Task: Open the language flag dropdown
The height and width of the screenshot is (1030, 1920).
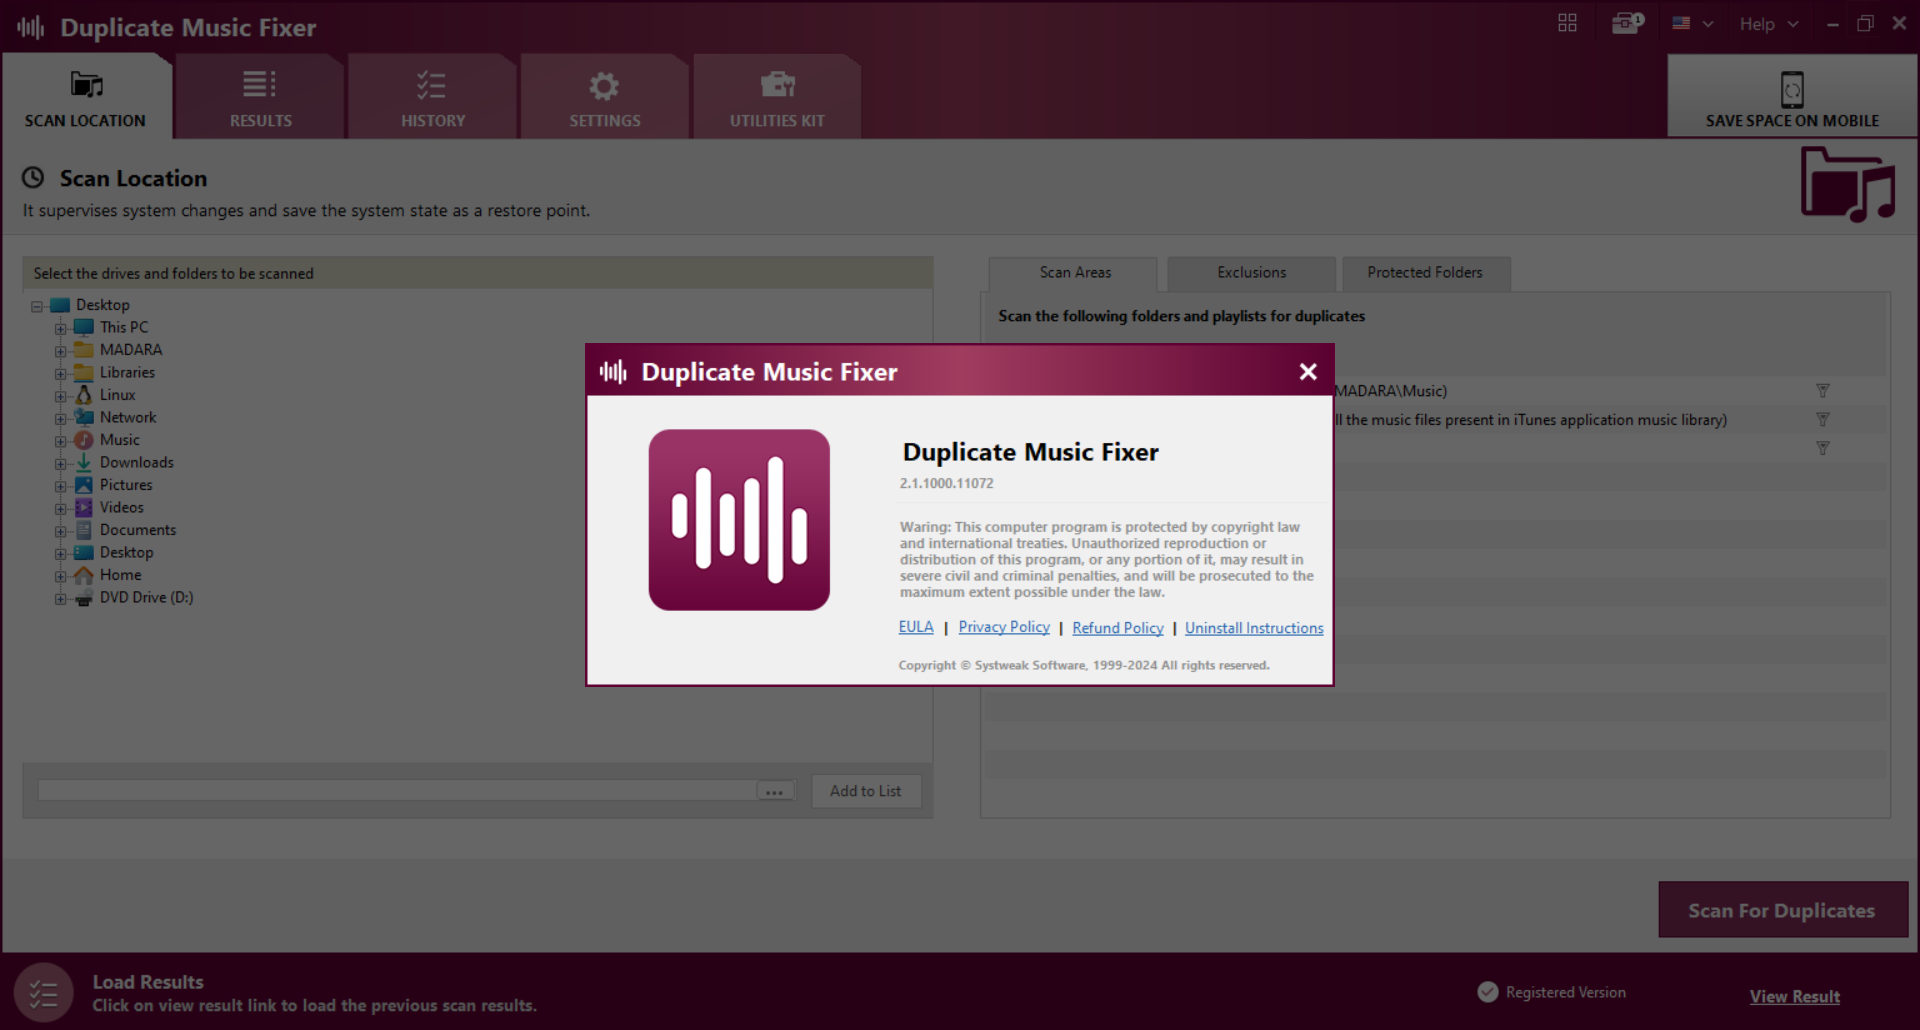Action: (1692, 23)
